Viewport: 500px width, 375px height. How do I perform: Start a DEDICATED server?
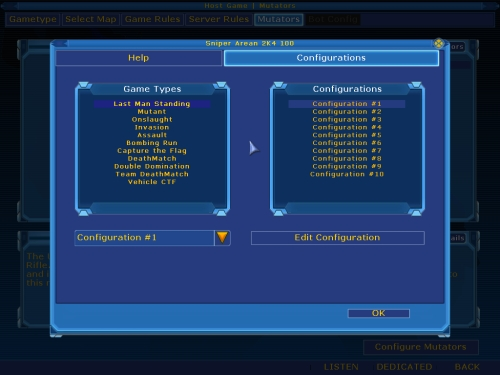404,367
